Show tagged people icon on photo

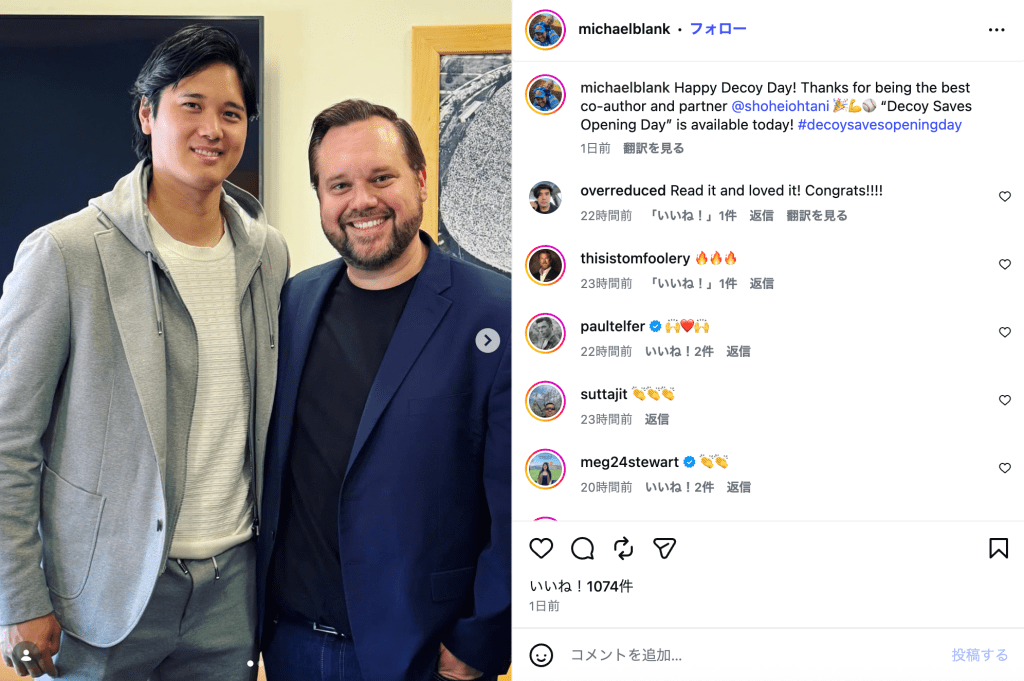coord(26,655)
